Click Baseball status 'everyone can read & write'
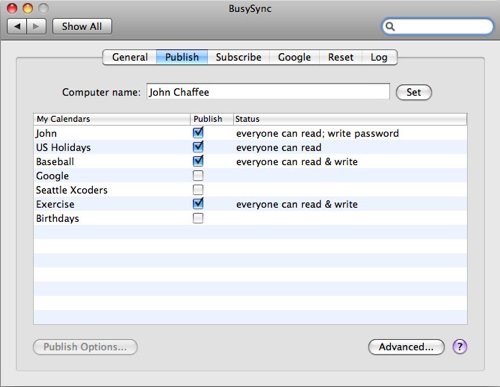 click(x=297, y=162)
